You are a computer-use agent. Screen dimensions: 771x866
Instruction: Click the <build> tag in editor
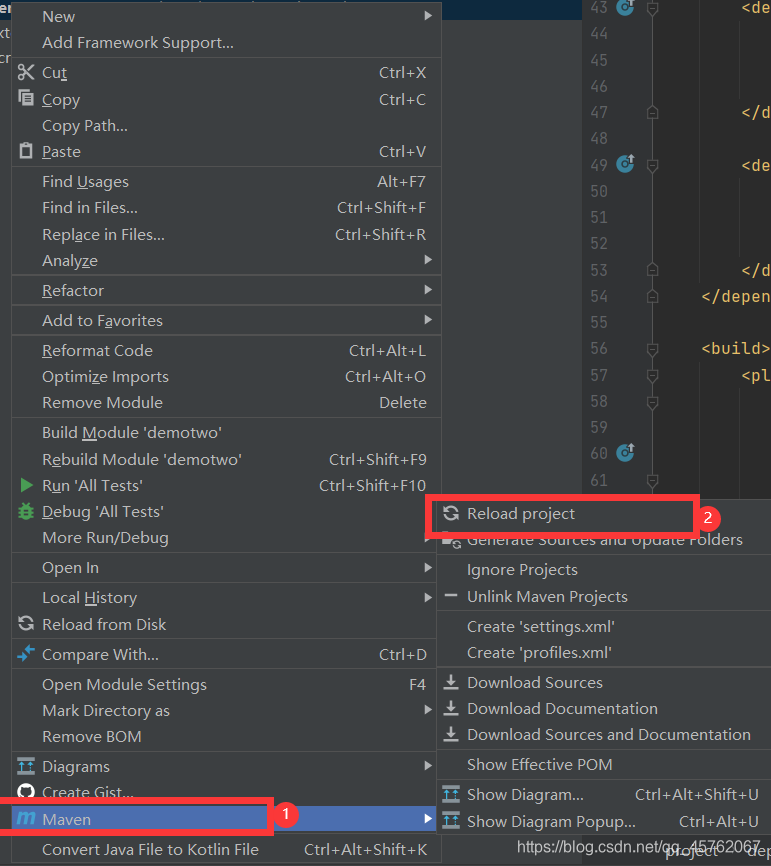[x=735, y=348]
